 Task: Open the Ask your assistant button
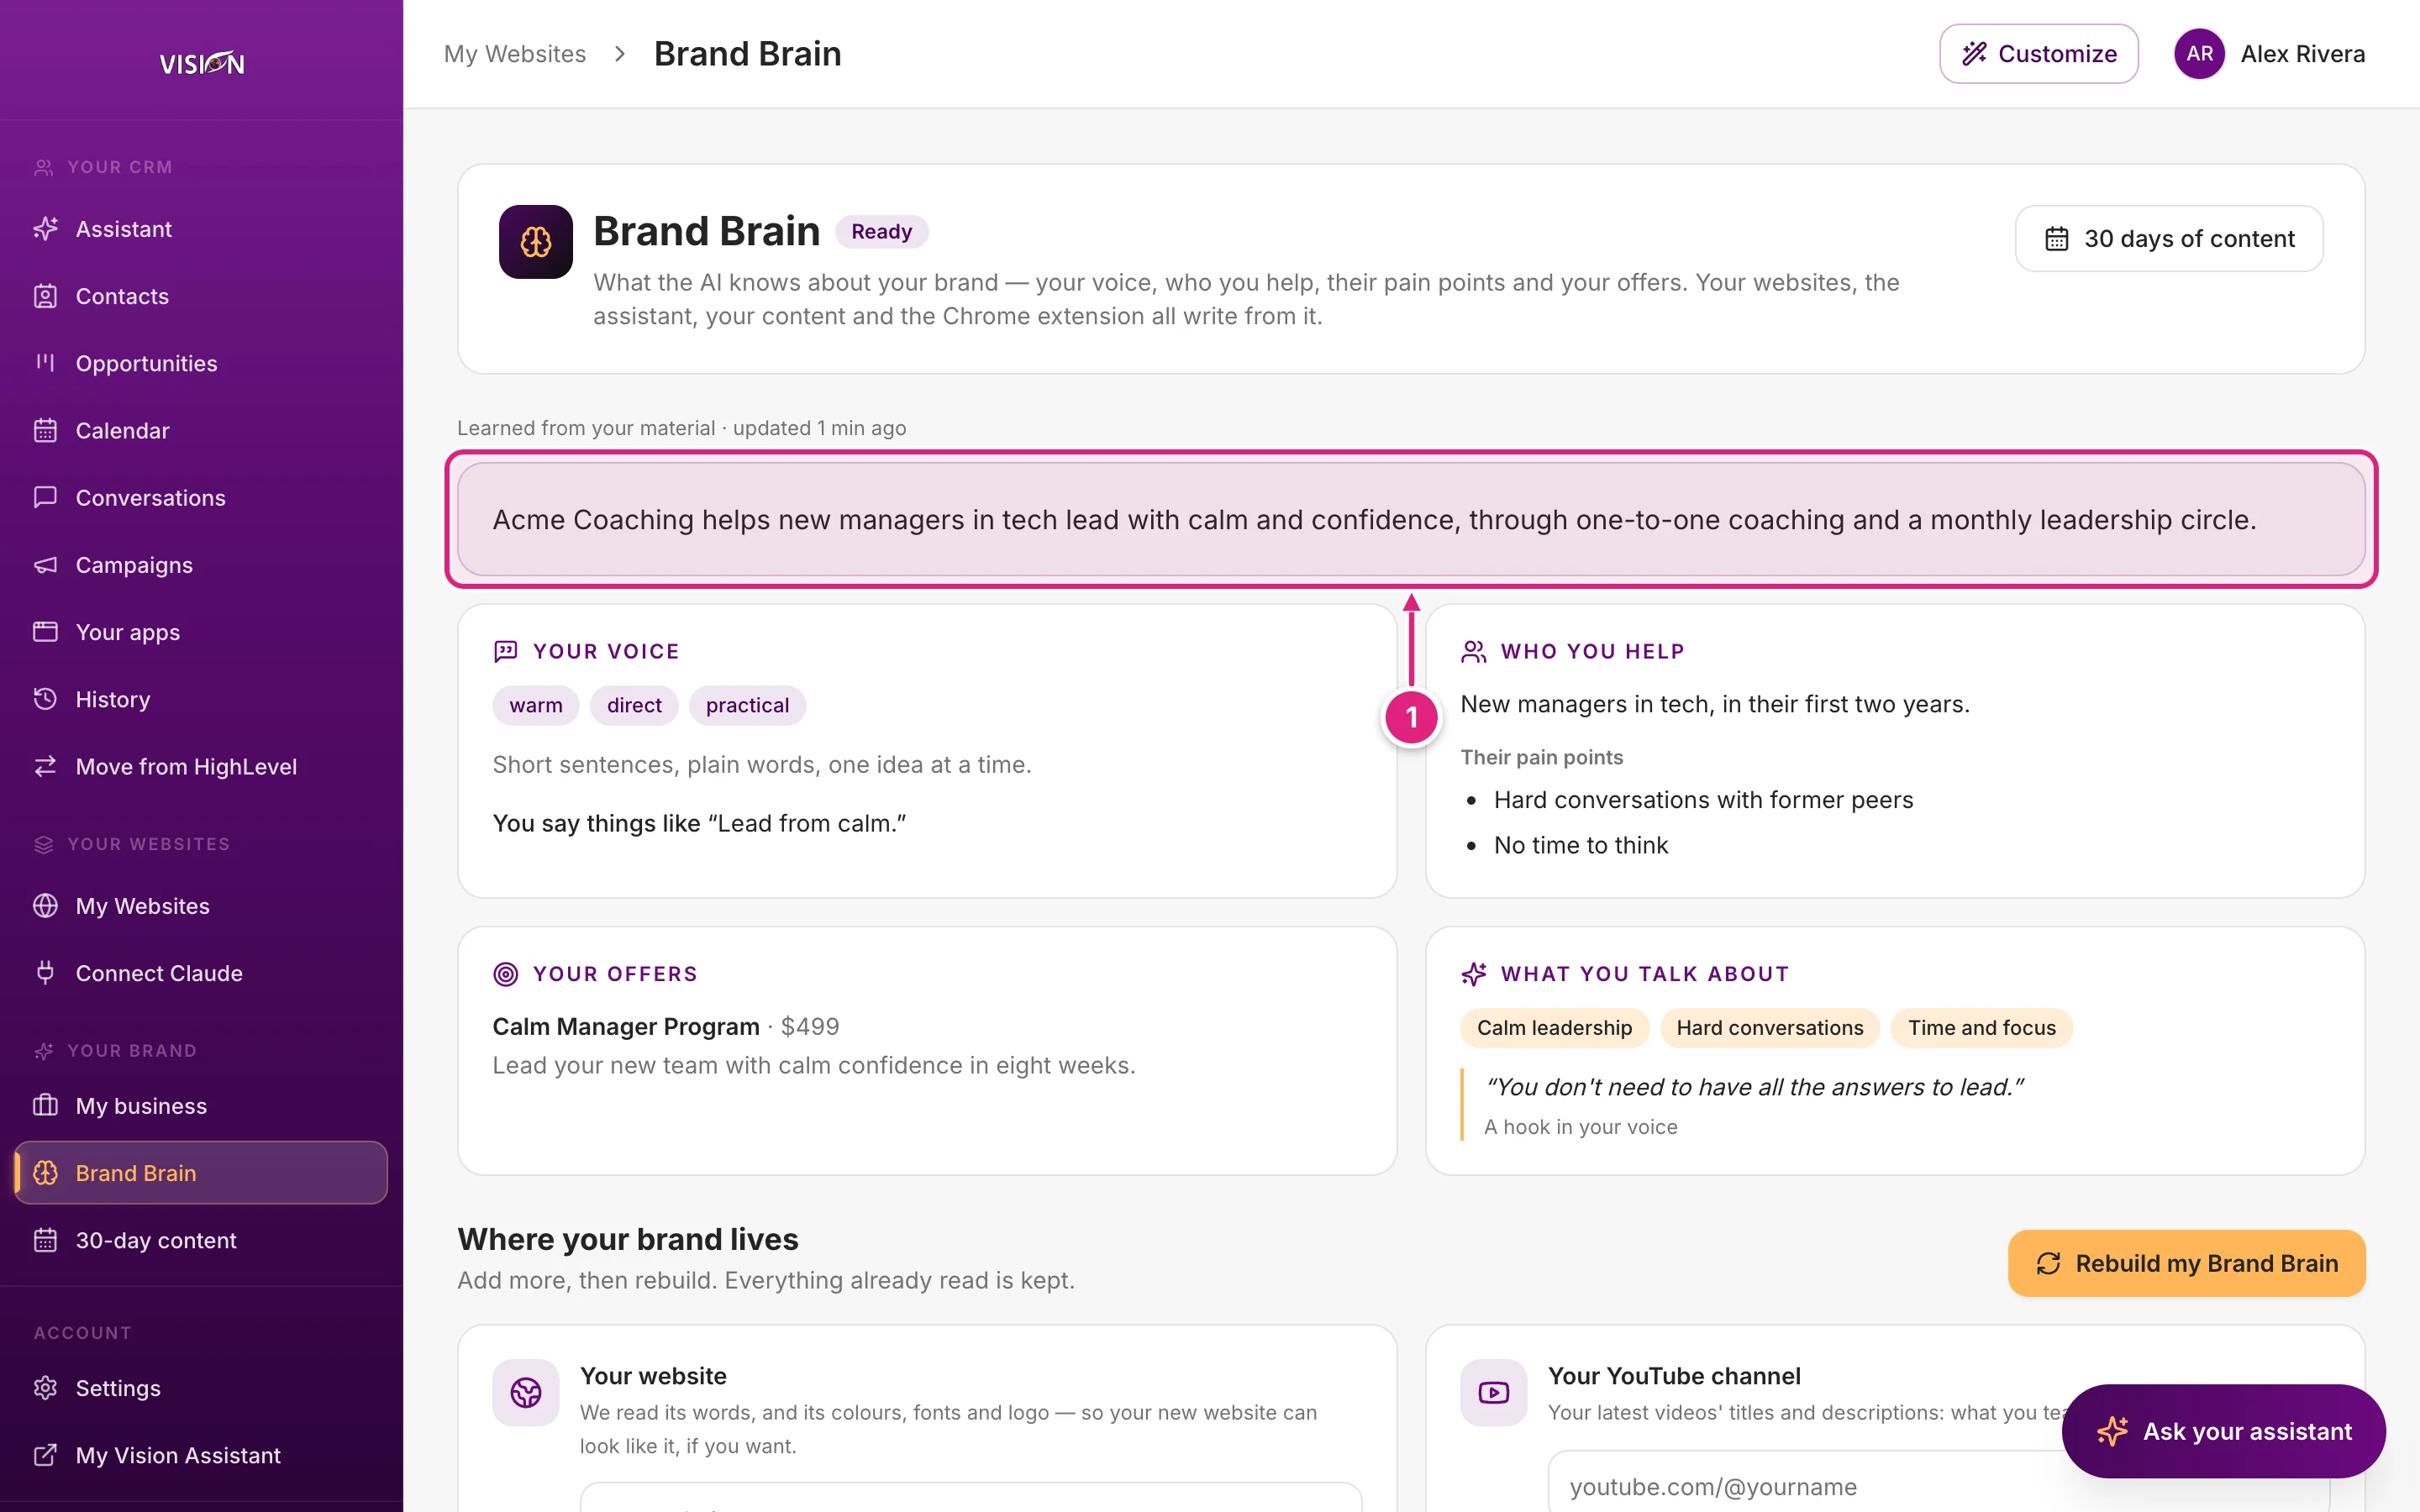tap(2224, 1431)
